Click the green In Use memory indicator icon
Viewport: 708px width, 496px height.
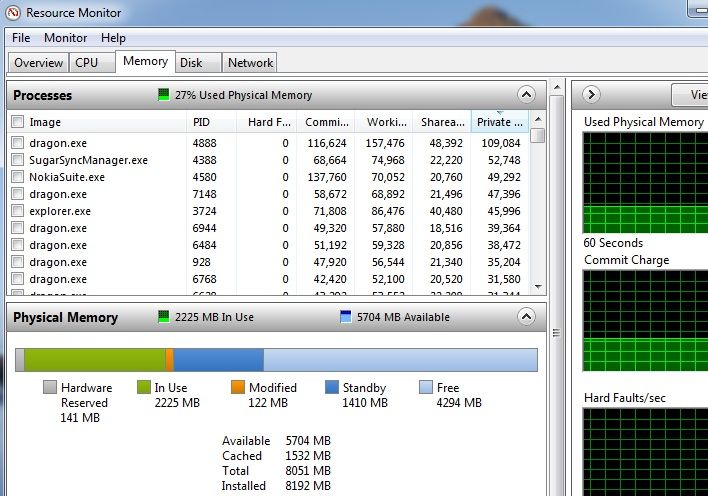pos(166,317)
